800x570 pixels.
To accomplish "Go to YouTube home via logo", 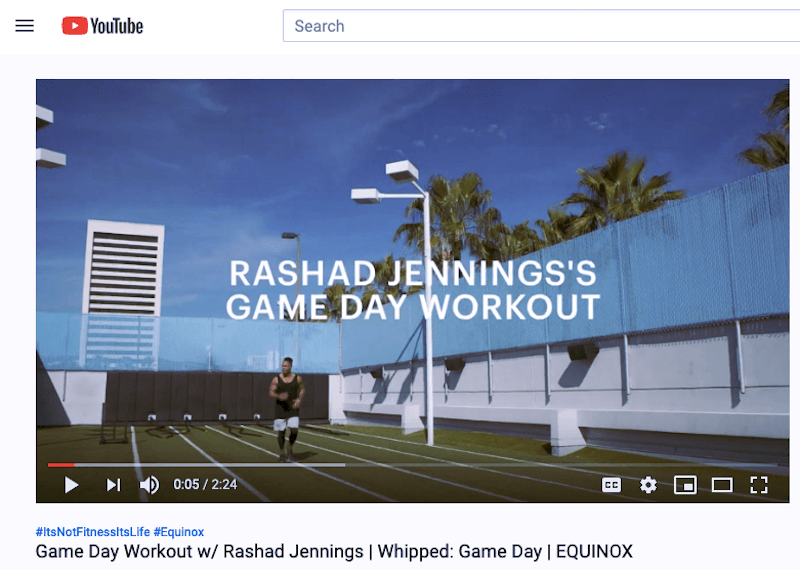I will tap(103, 26).
